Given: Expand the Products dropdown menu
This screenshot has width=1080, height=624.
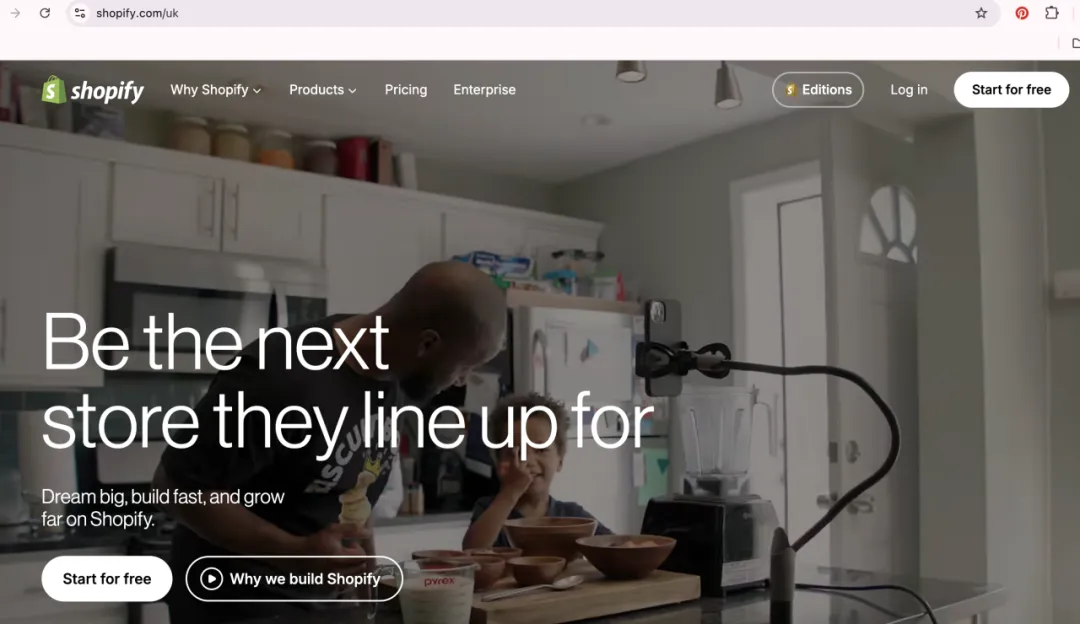Looking at the screenshot, I should (x=322, y=90).
